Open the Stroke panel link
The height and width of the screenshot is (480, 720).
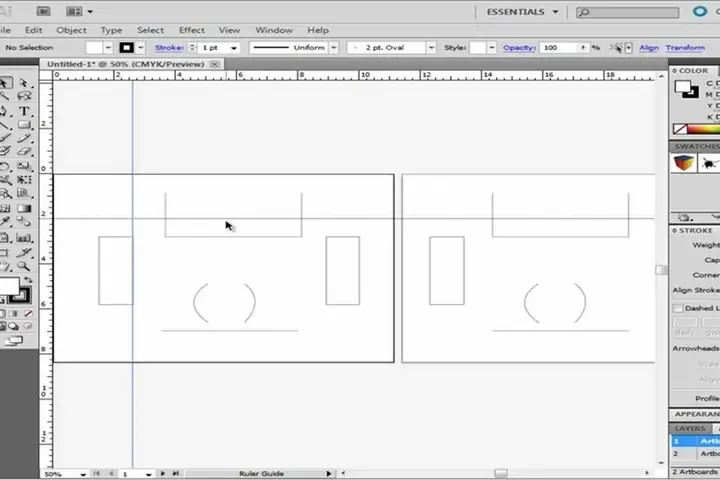[169, 48]
